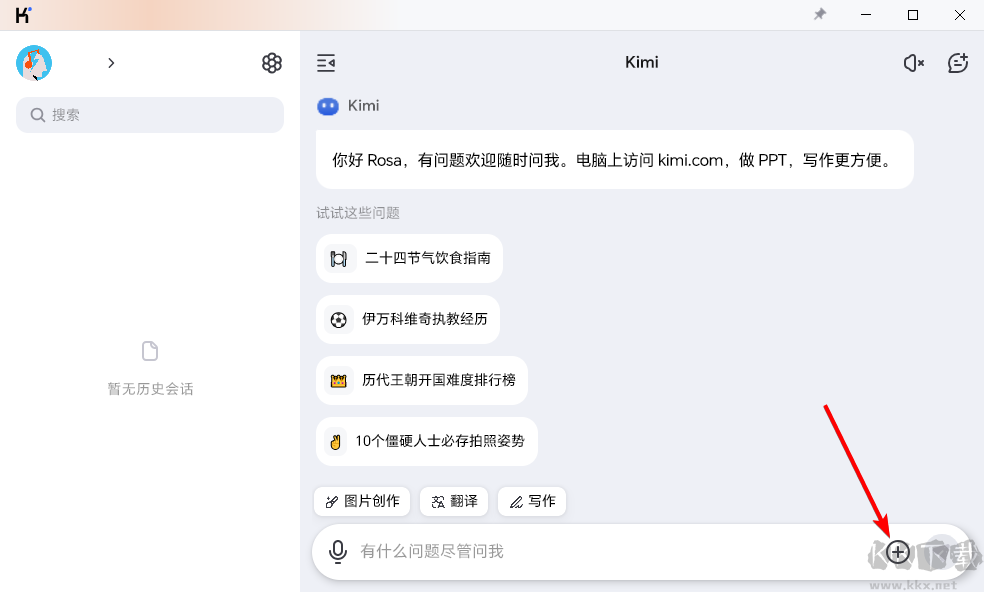Click the search box in the sidebar
Screen dimensions: 984x592
coord(149,114)
